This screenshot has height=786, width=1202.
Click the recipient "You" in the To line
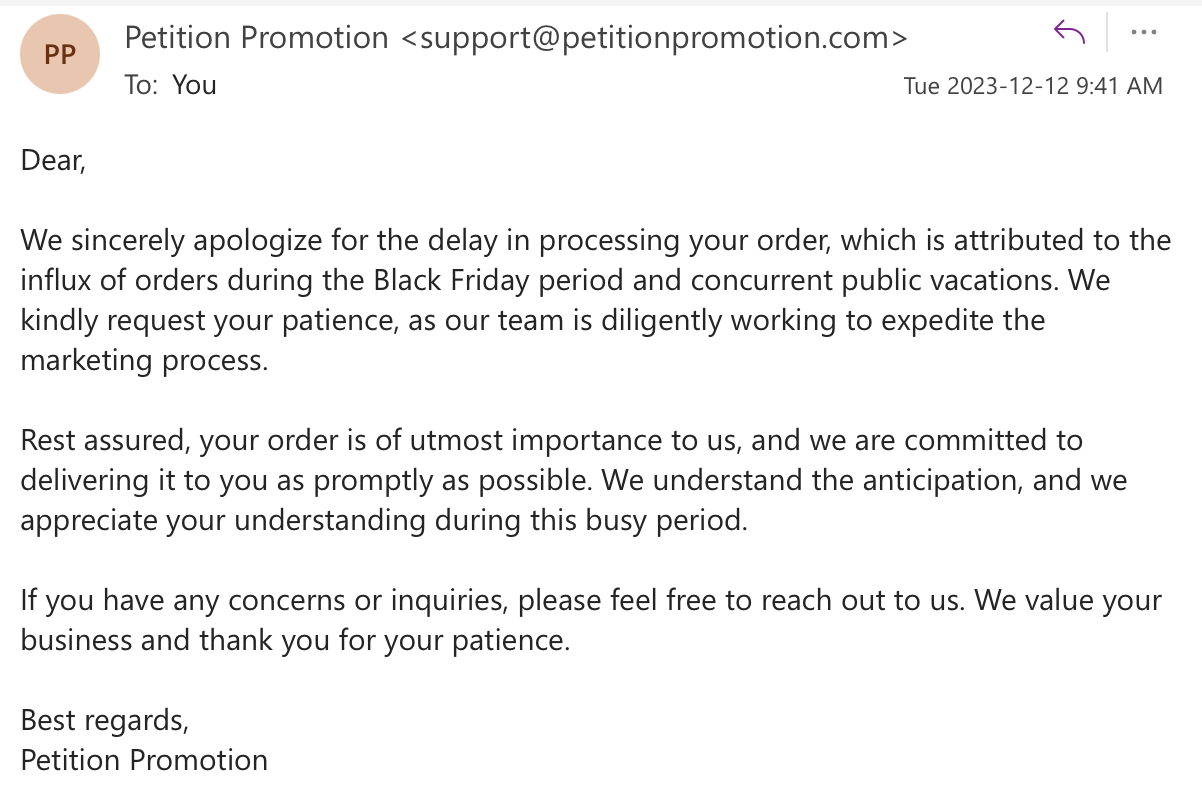coord(194,85)
